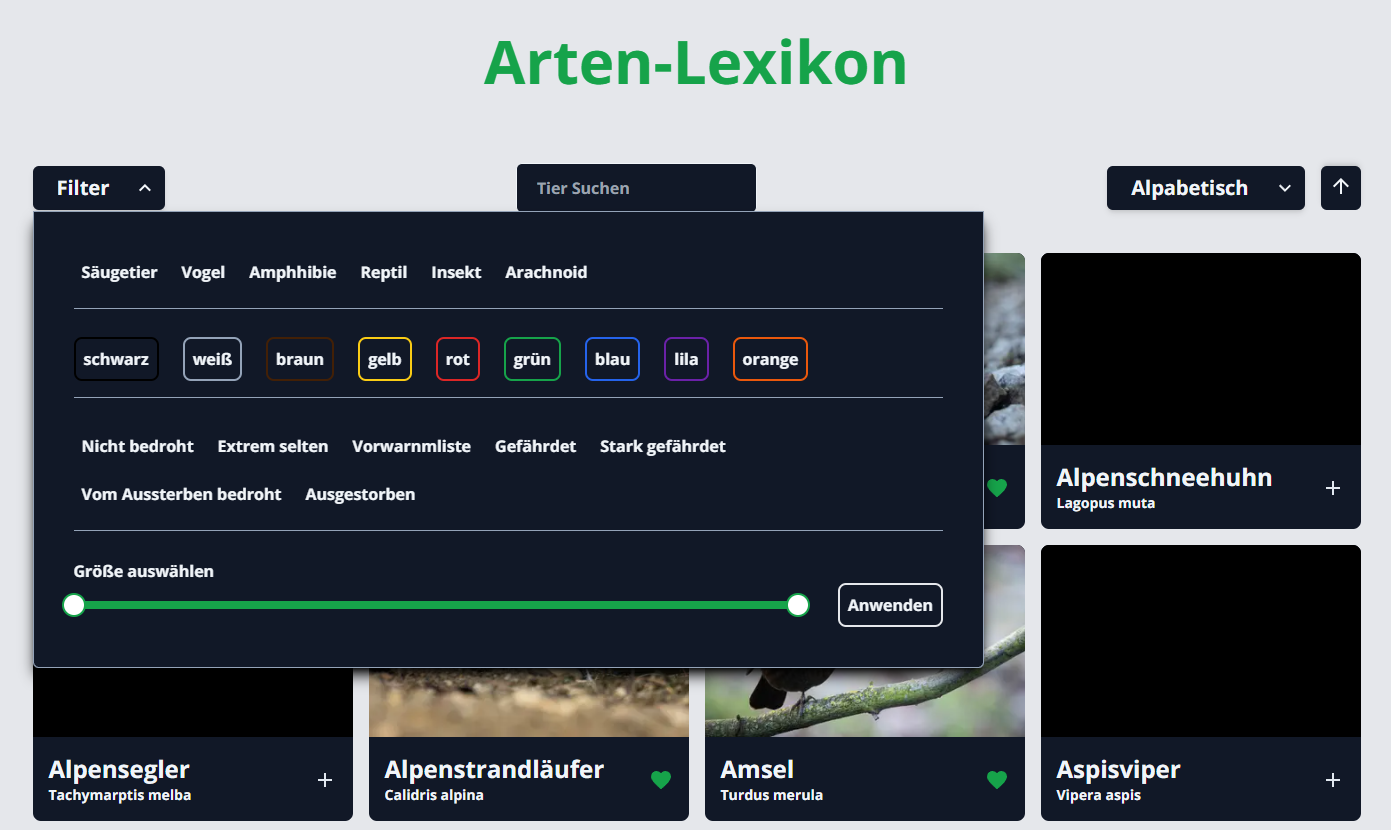Enable the Stark gefährdet status filter
The image size is (1391, 830).
[x=662, y=446]
